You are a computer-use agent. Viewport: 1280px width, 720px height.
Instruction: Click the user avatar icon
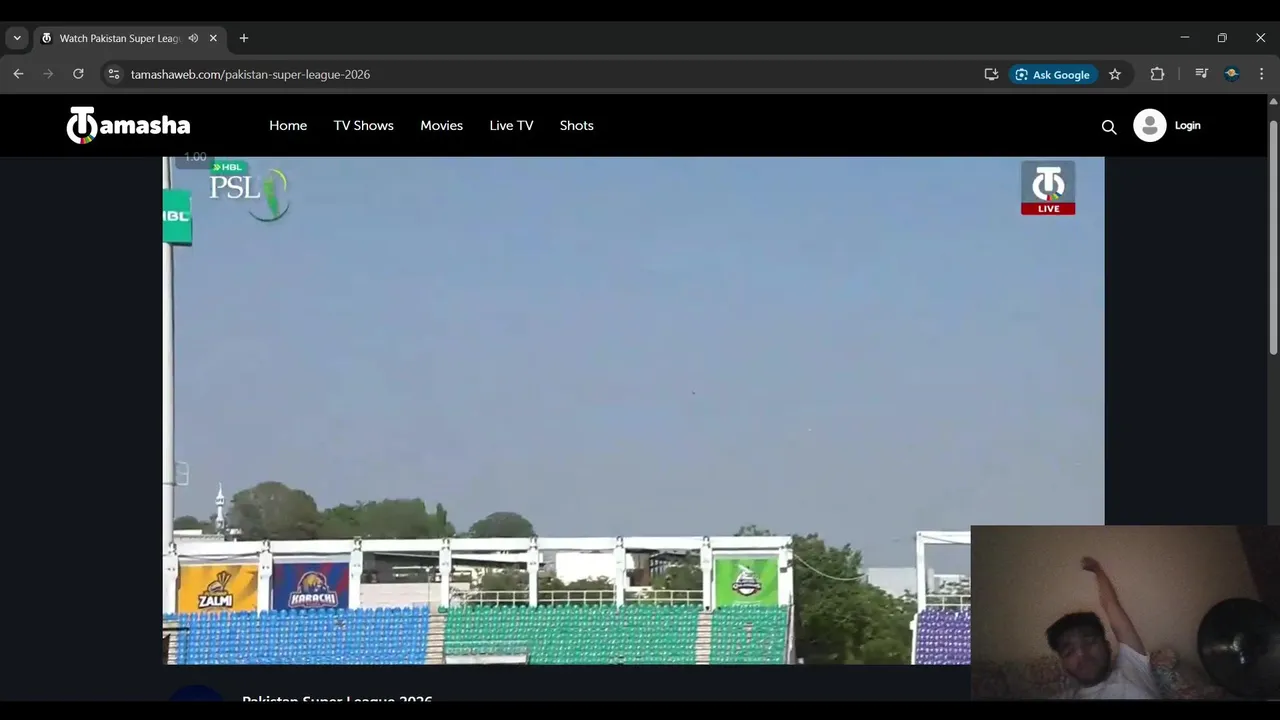[x=1149, y=125]
